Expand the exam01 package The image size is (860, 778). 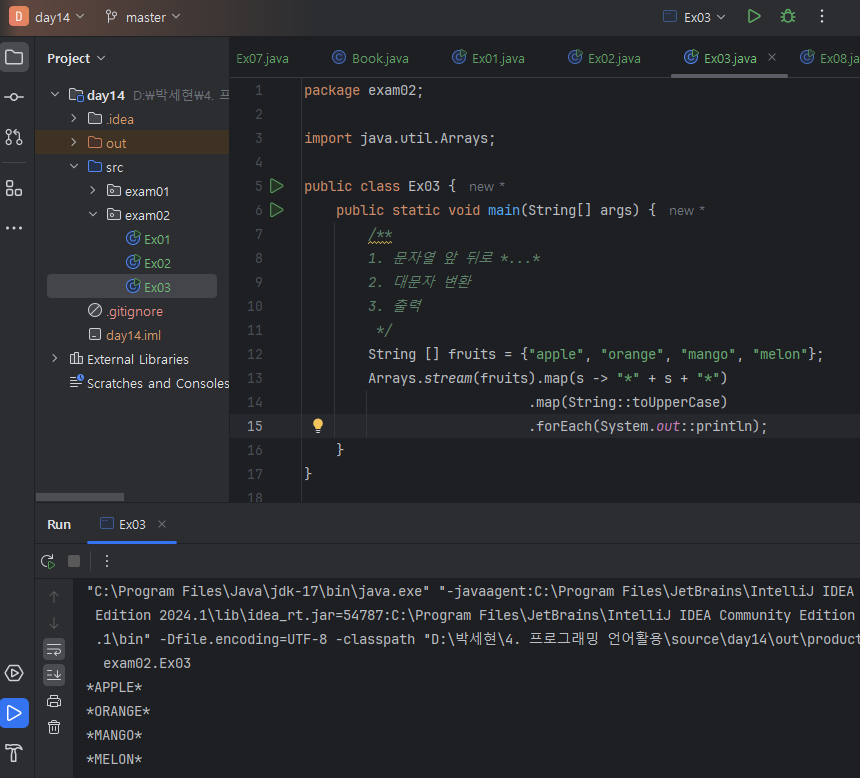(93, 191)
